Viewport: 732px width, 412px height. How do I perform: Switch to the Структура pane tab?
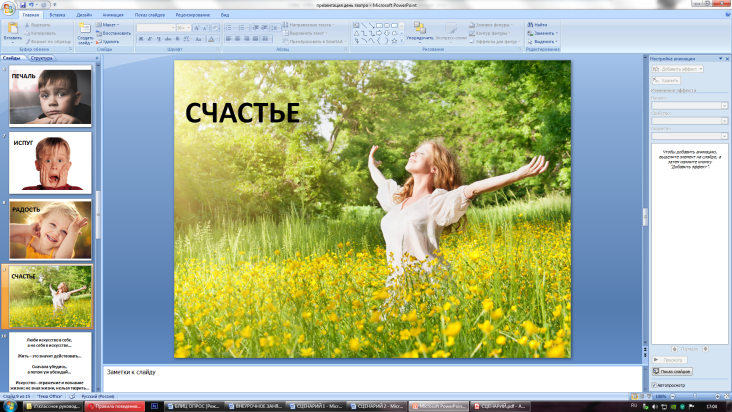pyautogui.click(x=42, y=59)
